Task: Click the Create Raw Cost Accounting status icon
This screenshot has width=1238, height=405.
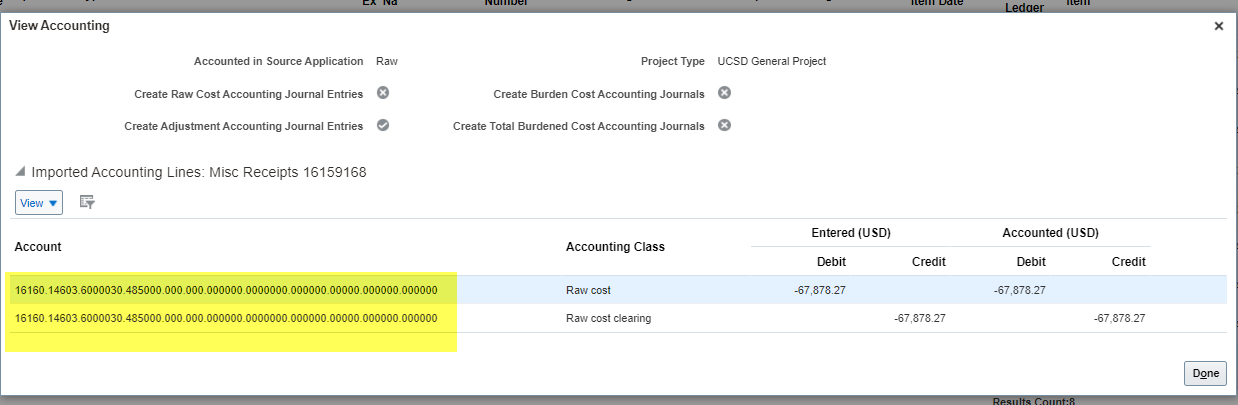Action: point(383,93)
